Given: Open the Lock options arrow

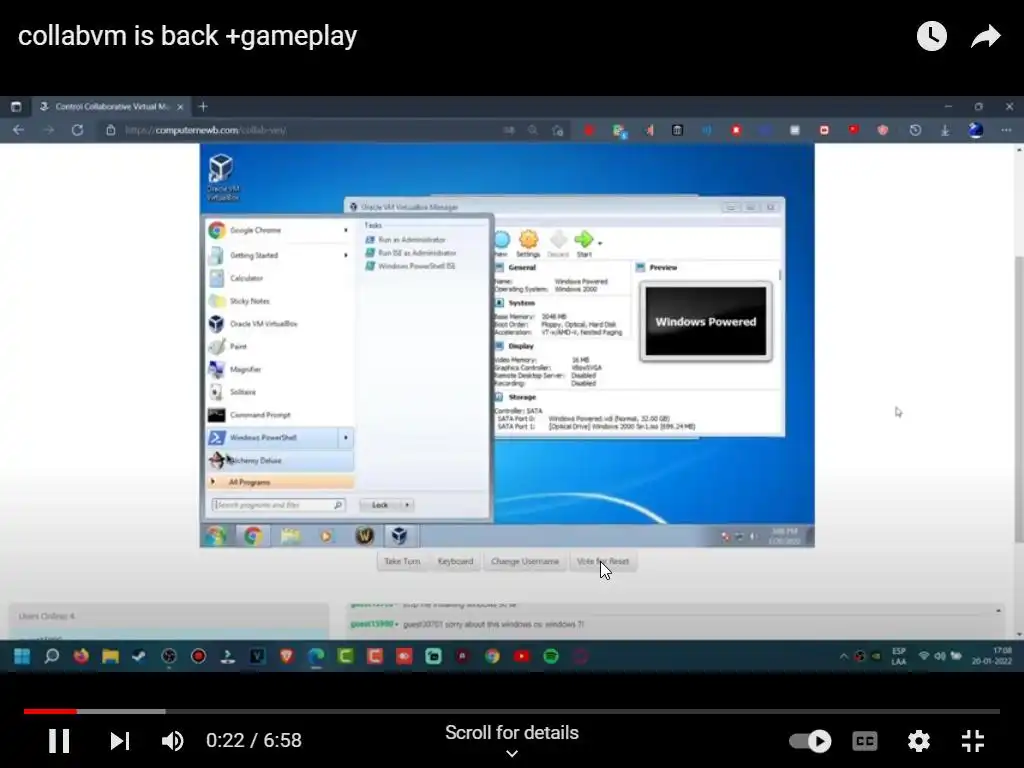Looking at the screenshot, I should pyautogui.click(x=407, y=505).
